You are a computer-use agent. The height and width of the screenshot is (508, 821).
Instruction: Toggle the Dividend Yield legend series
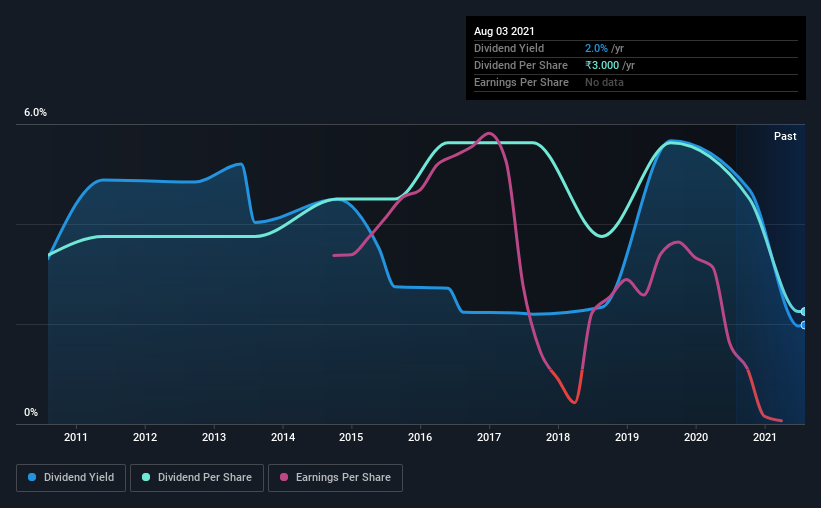(72, 478)
